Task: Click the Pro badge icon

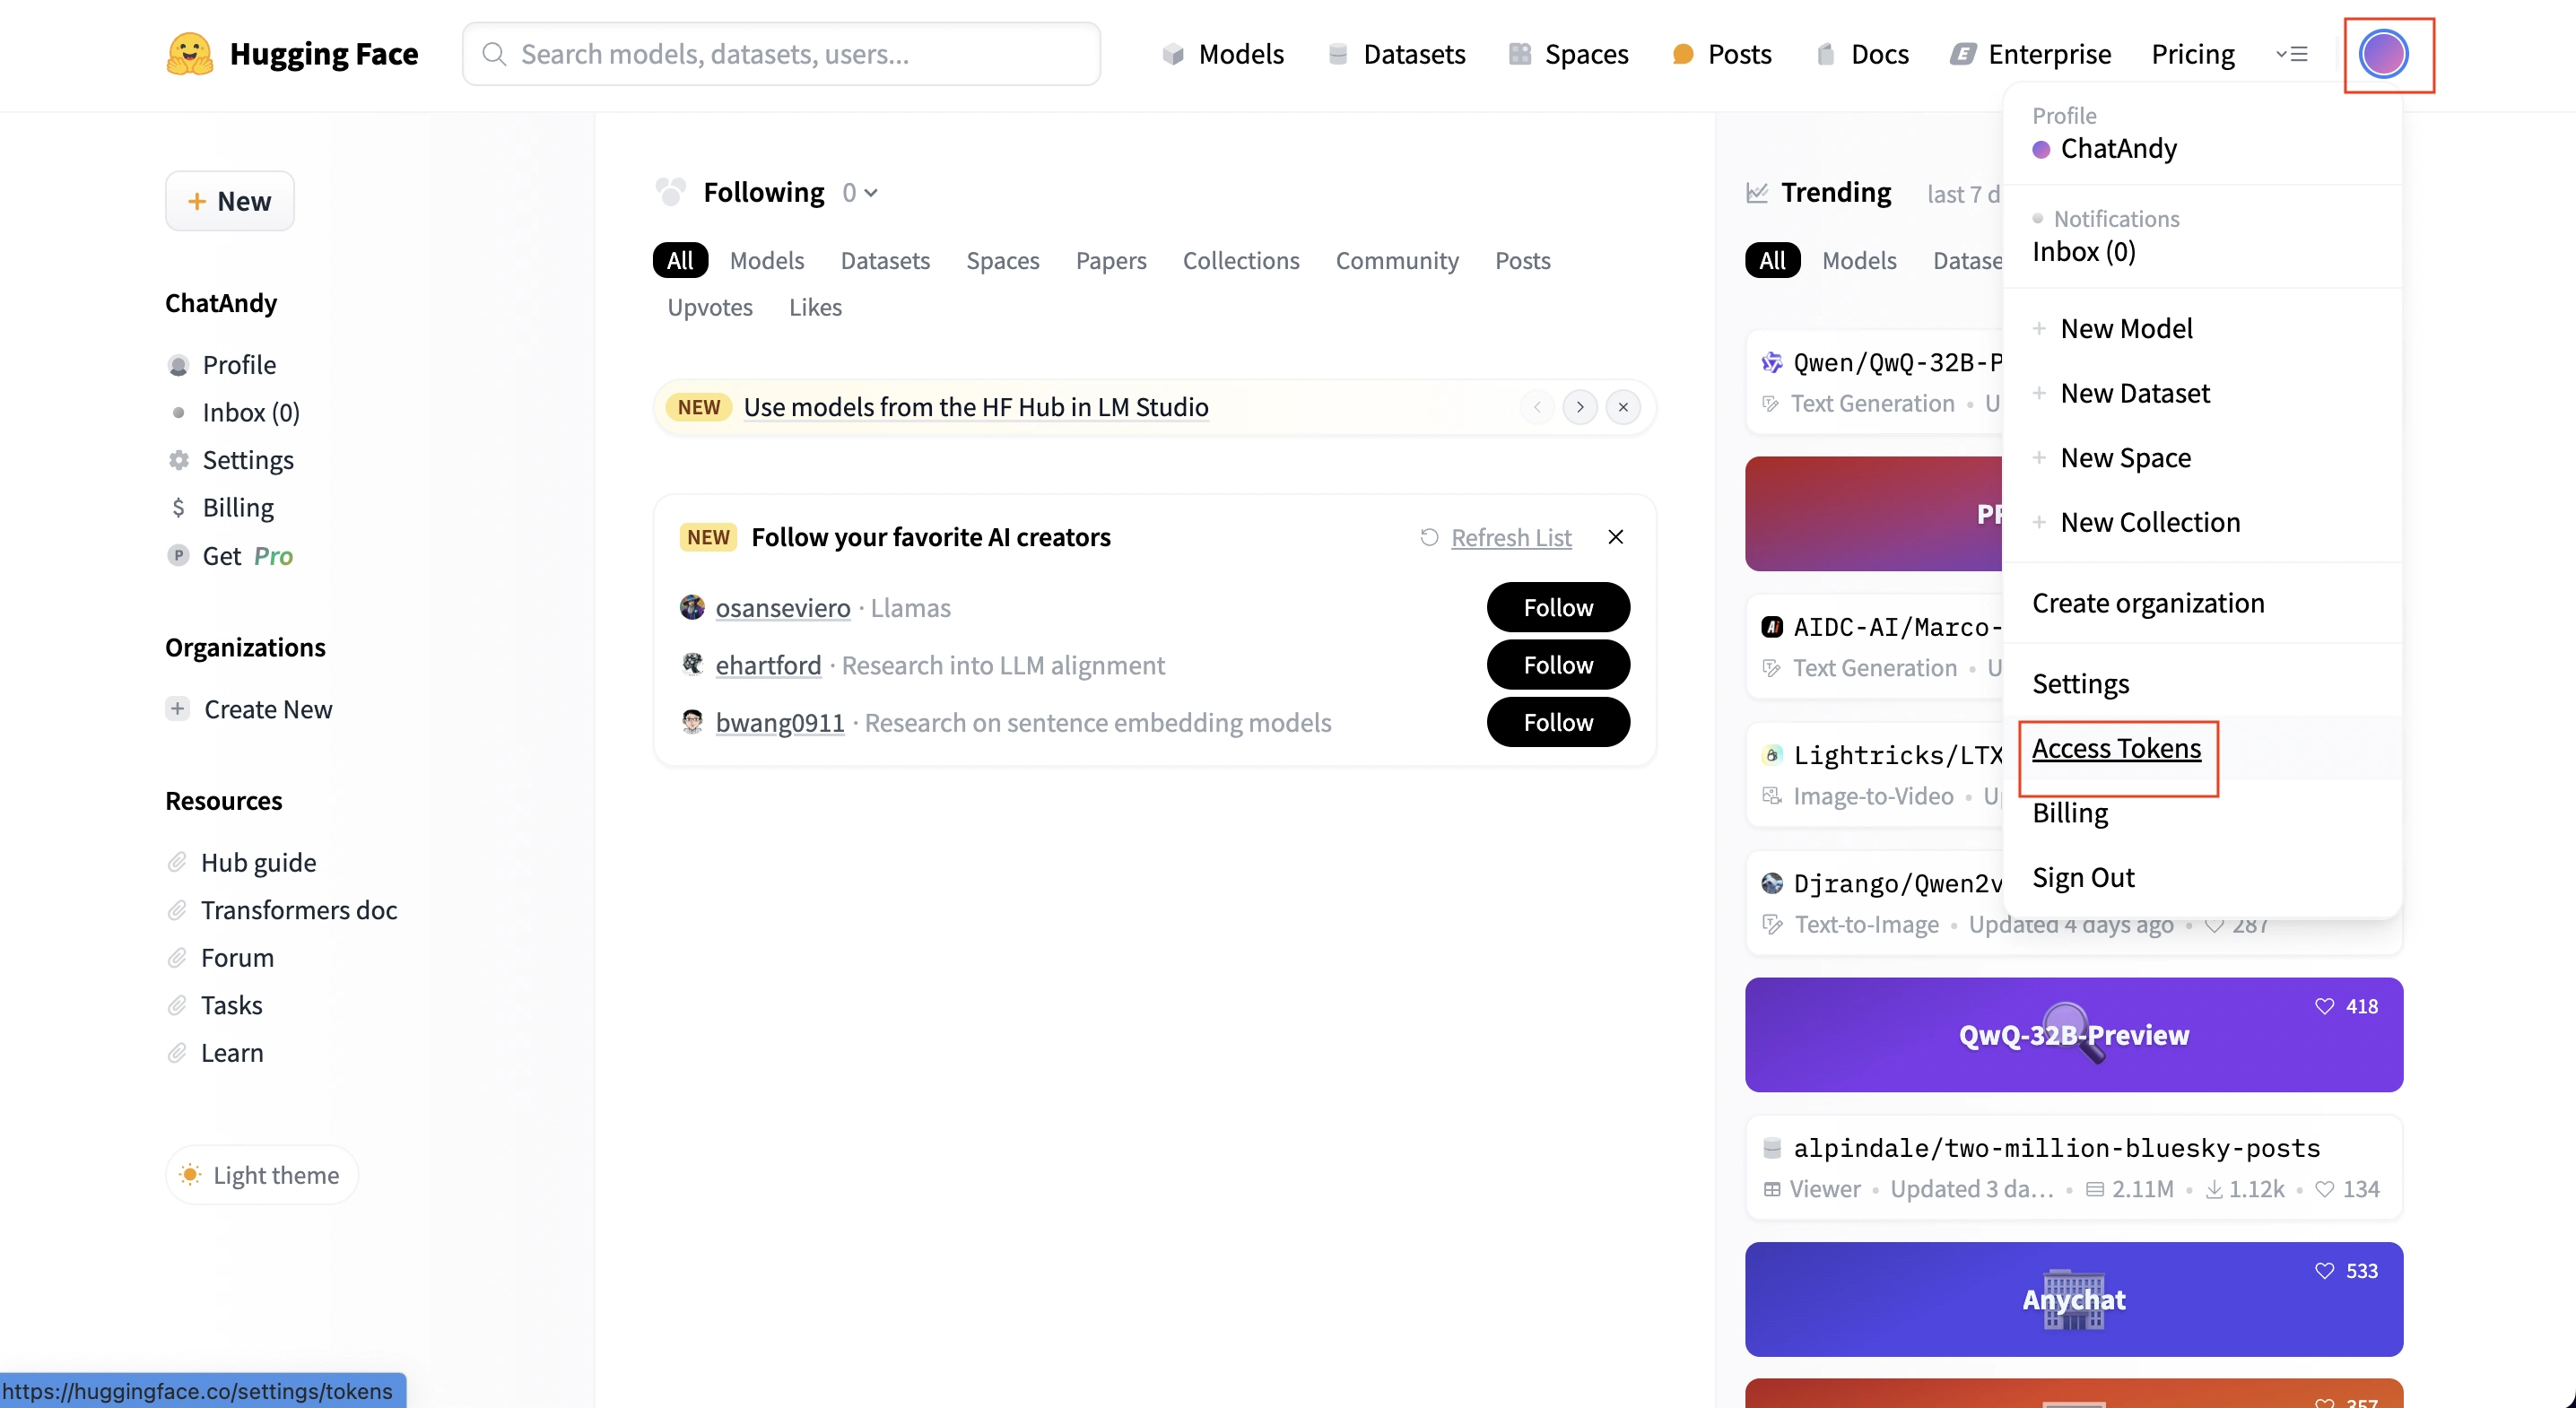Action: (178, 555)
